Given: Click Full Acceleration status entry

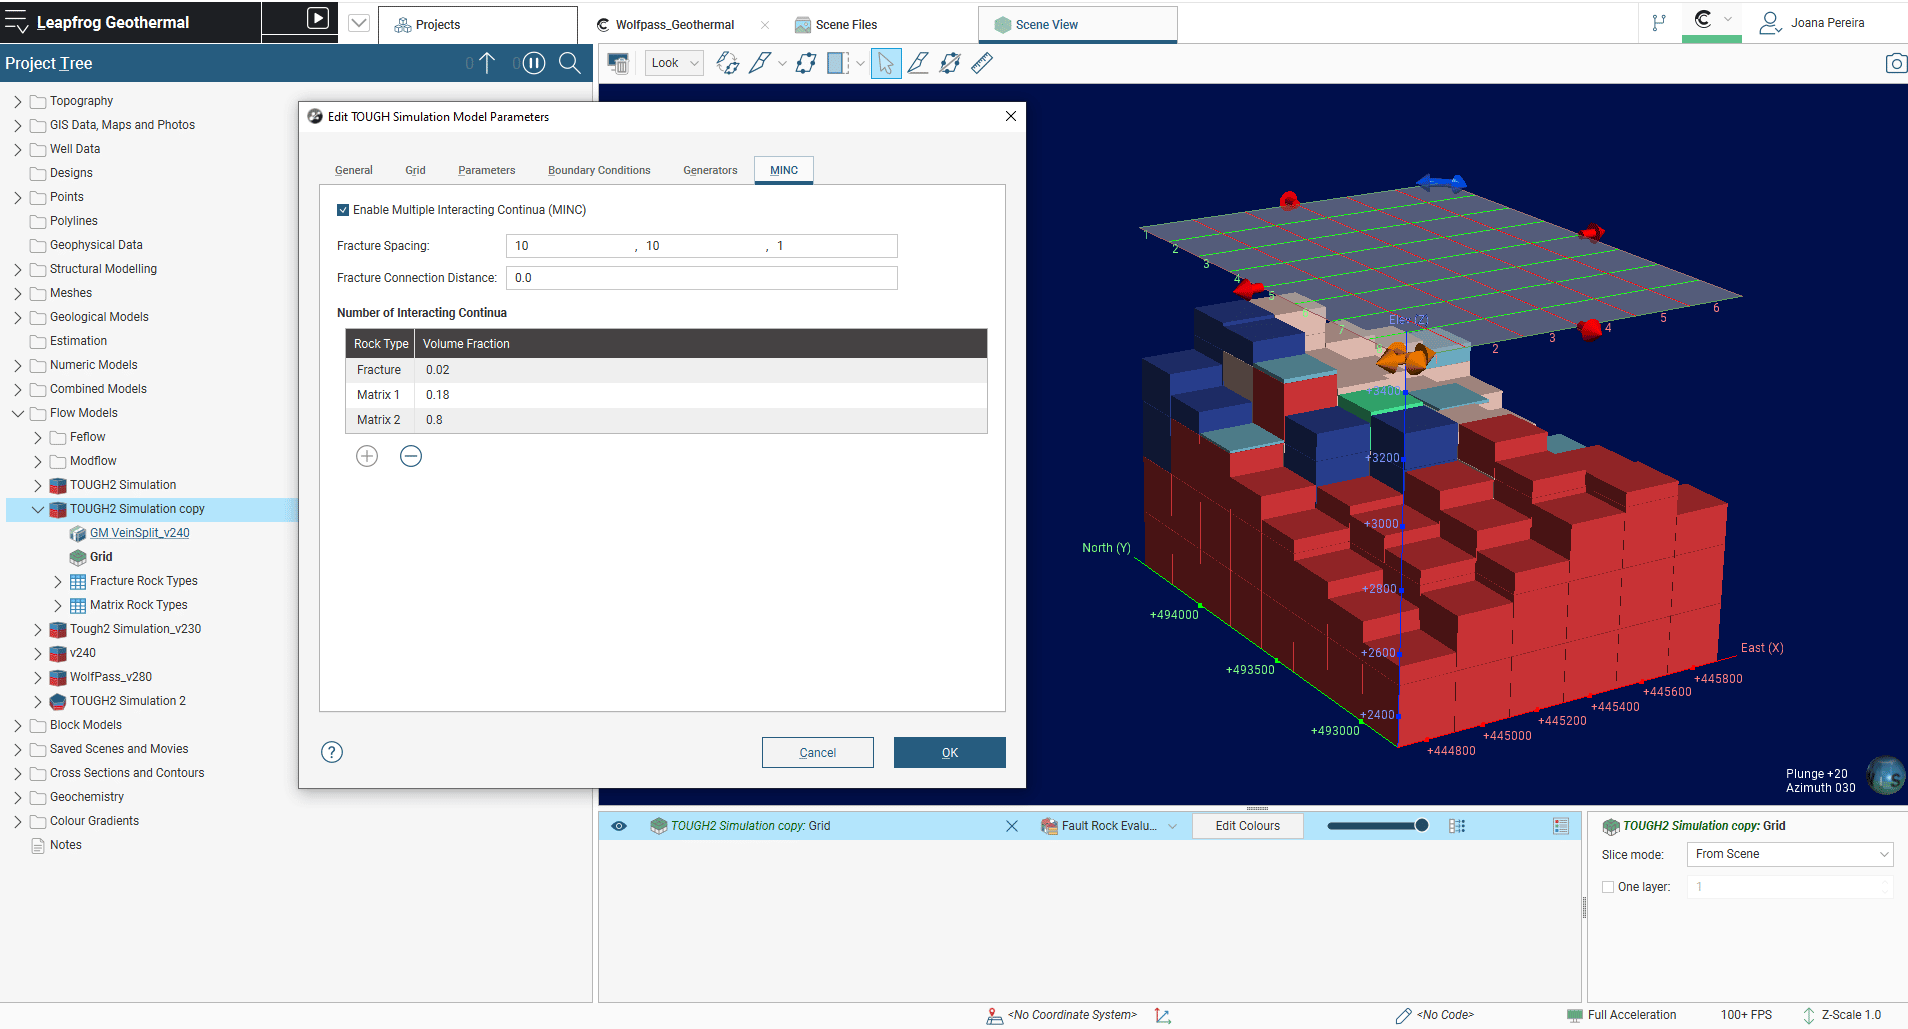Looking at the screenshot, I should [1622, 1015].
